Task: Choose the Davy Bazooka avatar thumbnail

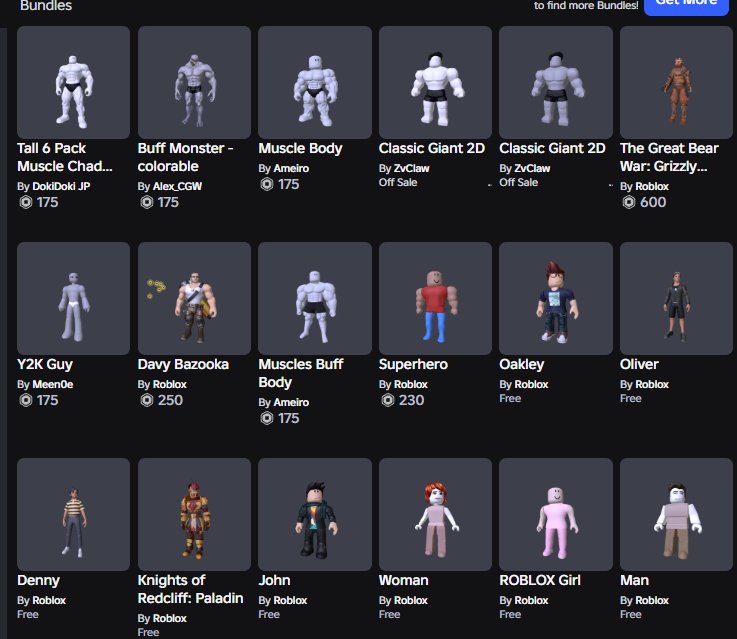Action: (x=194, y=298)
